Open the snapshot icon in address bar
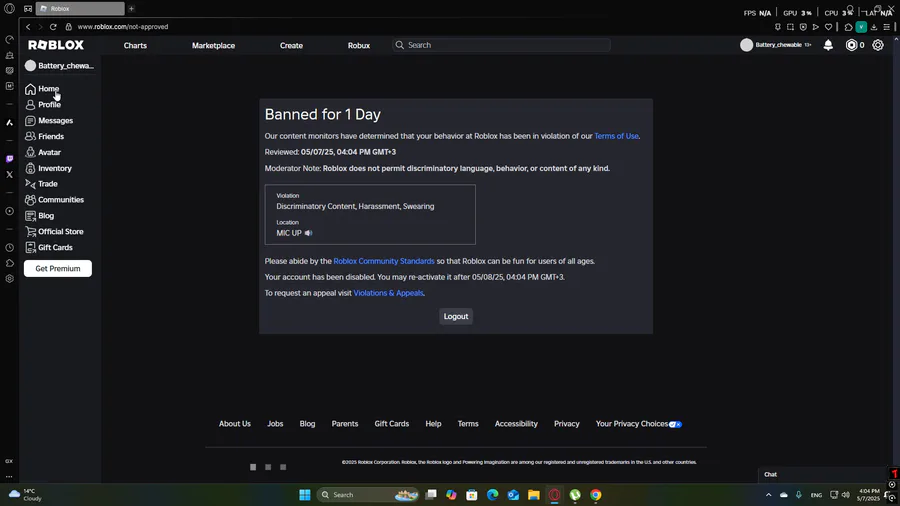 tap(790, 27)
